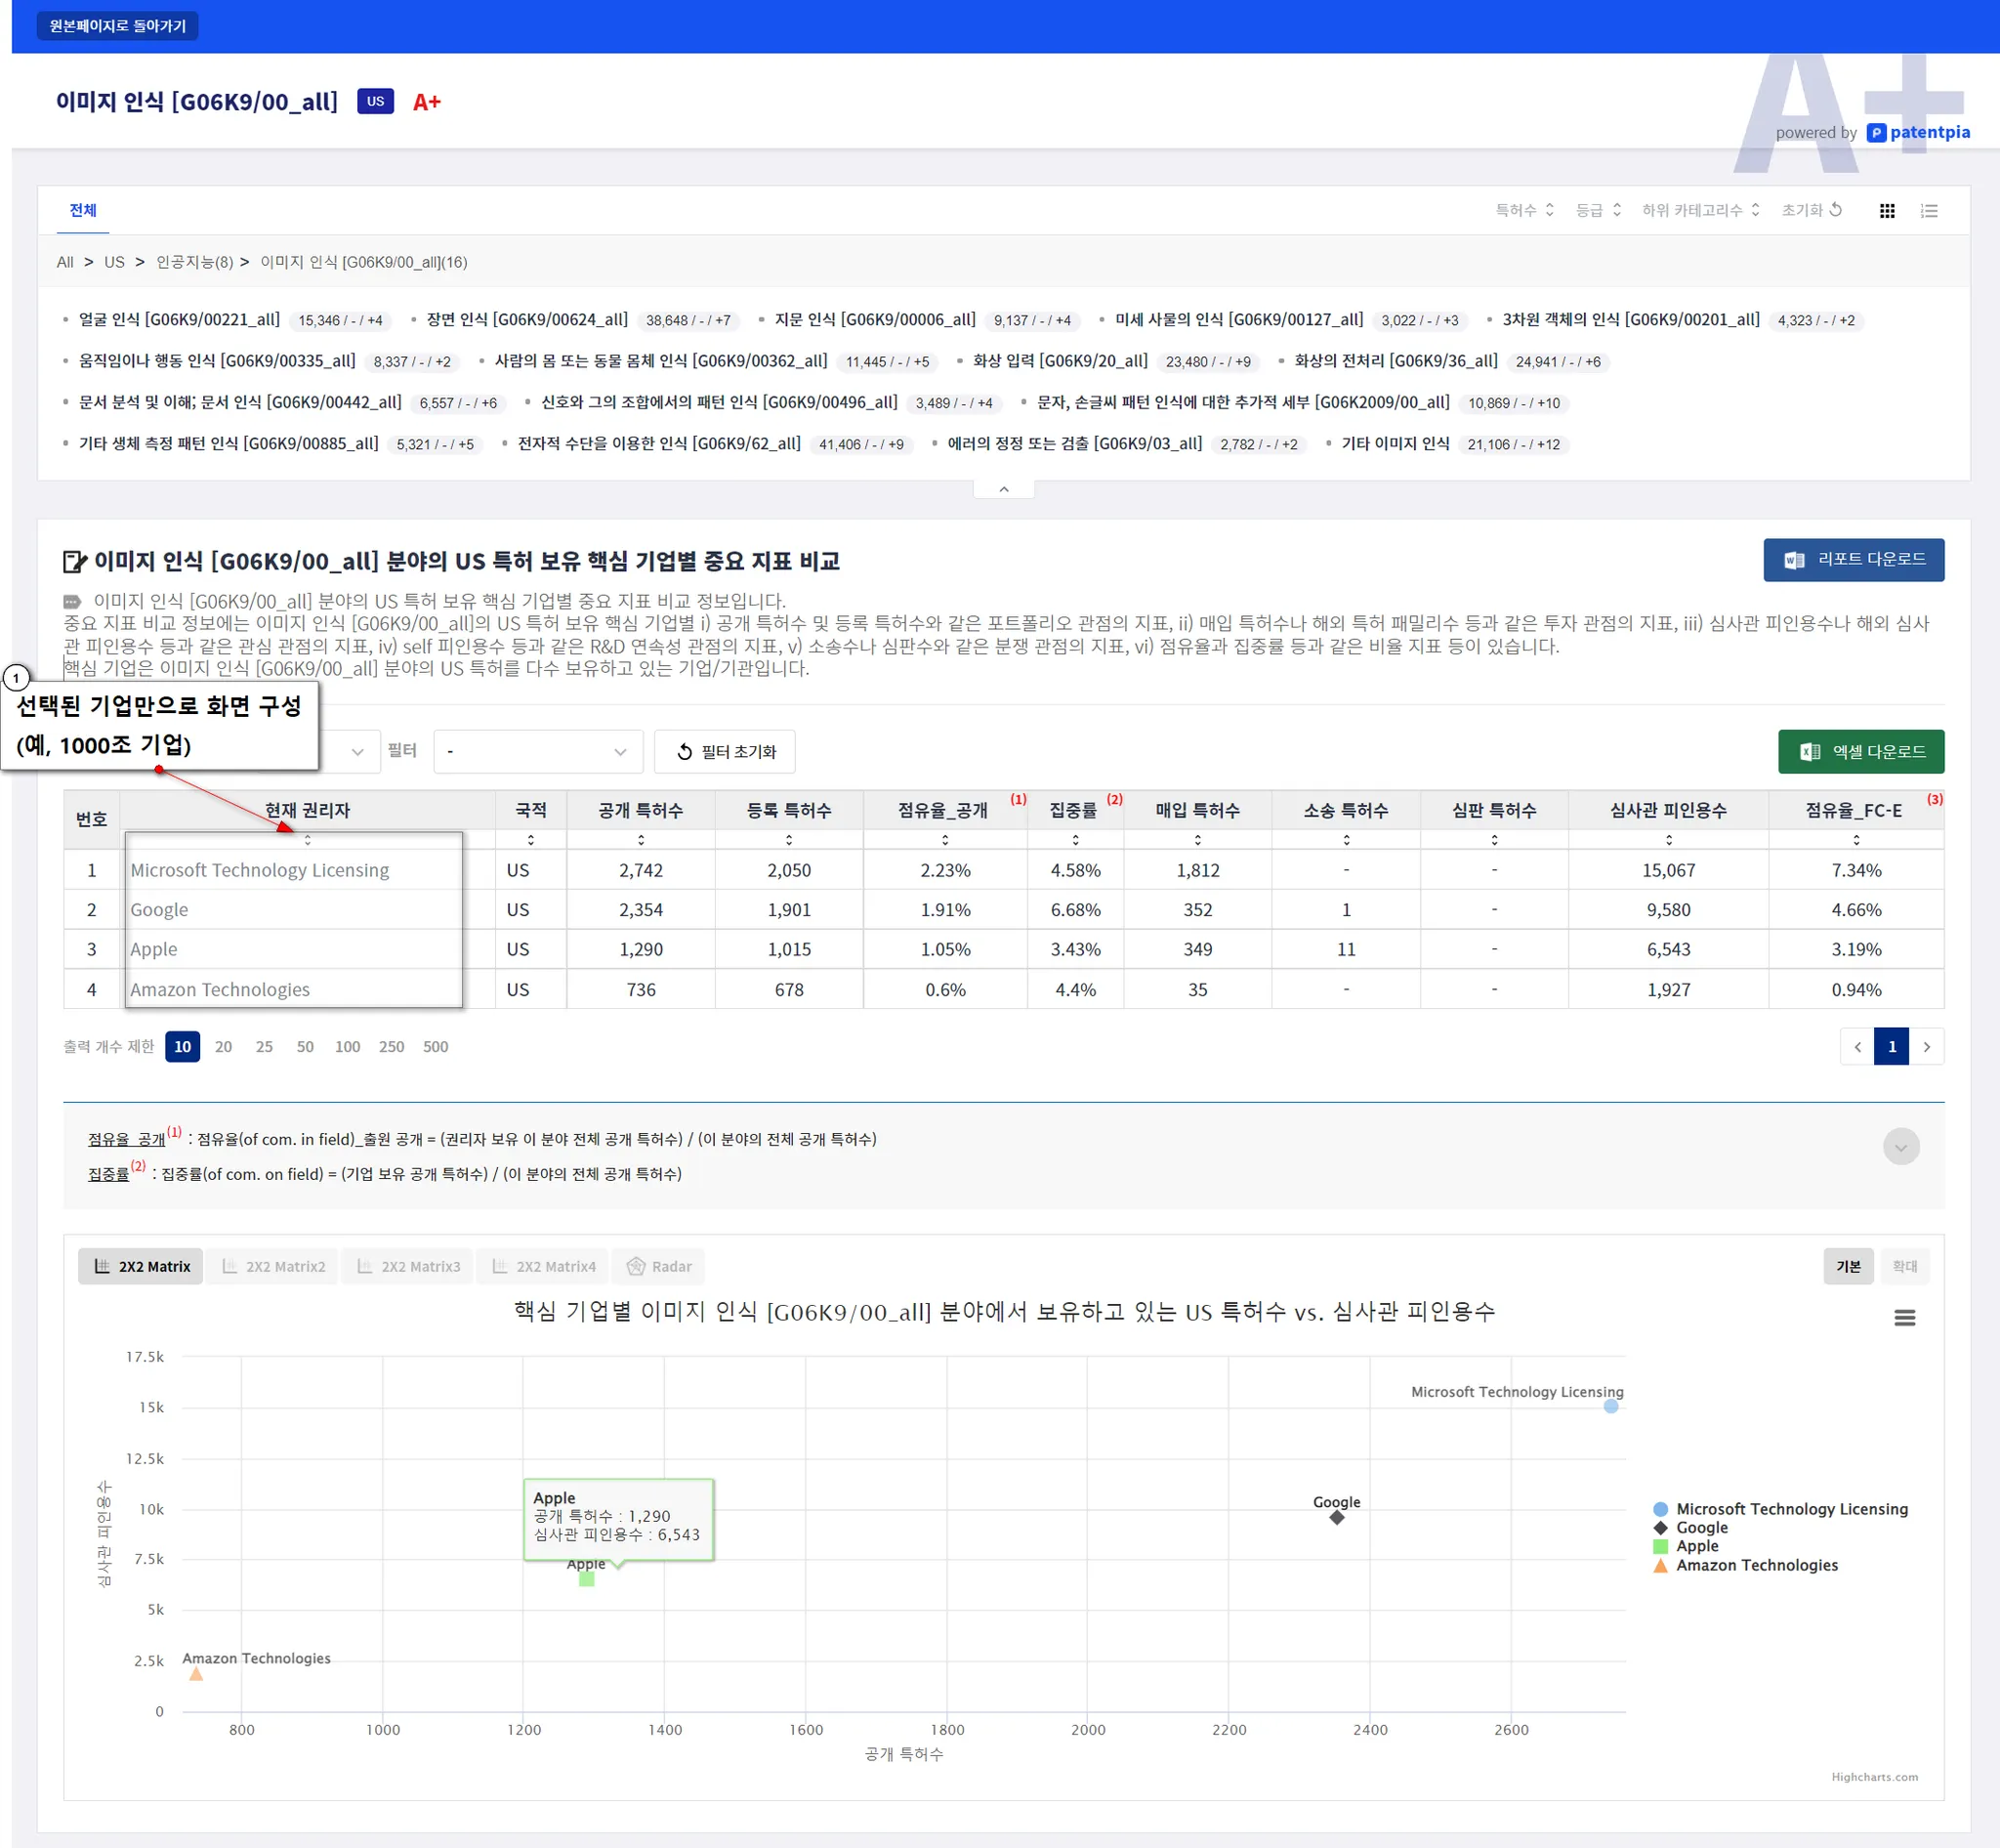Expand the formula notes round chevron

[1900, 1147]
